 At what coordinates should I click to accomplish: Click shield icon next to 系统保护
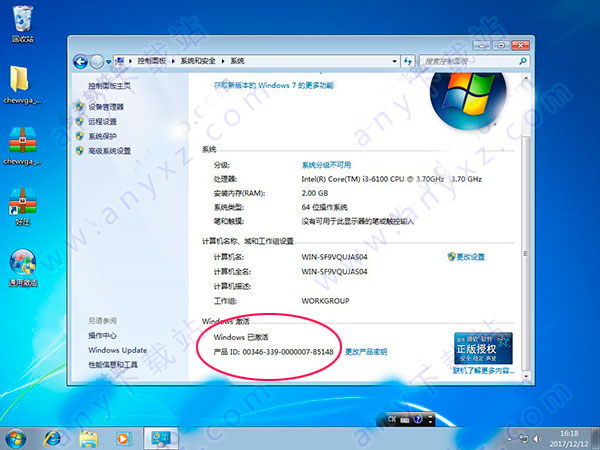pyautogui.click(x=80, y=136)
